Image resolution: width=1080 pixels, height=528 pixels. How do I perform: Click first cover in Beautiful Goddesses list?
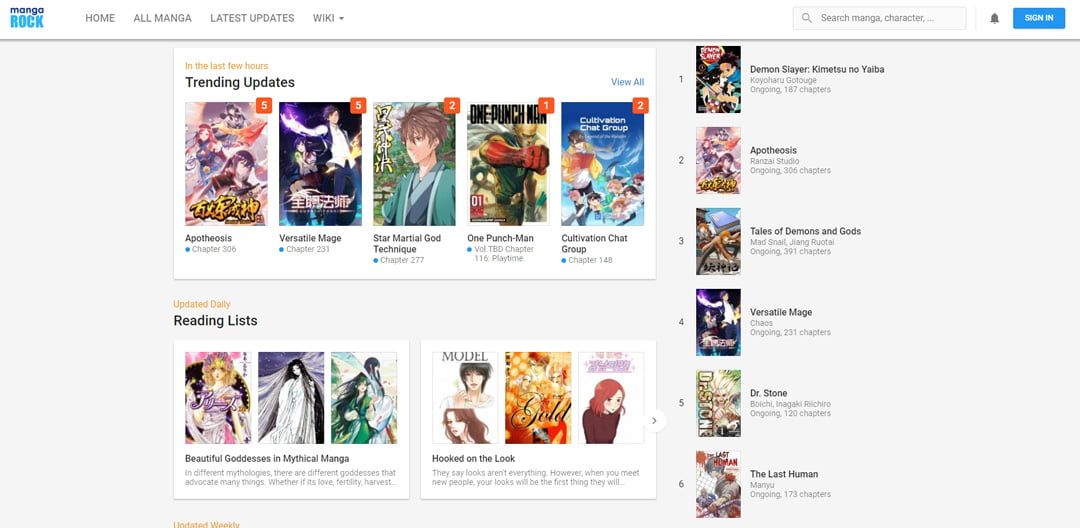point(218,398)
